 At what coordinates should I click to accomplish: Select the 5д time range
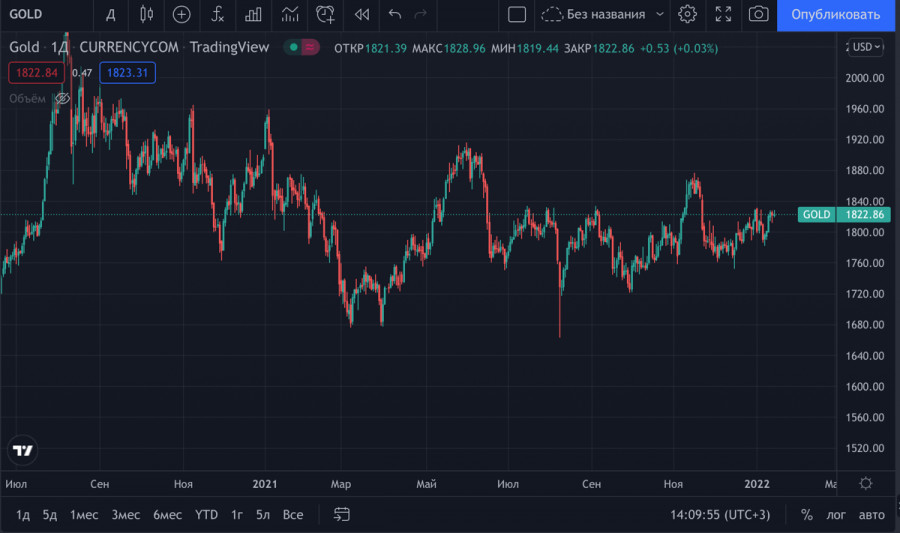(50, 515)
